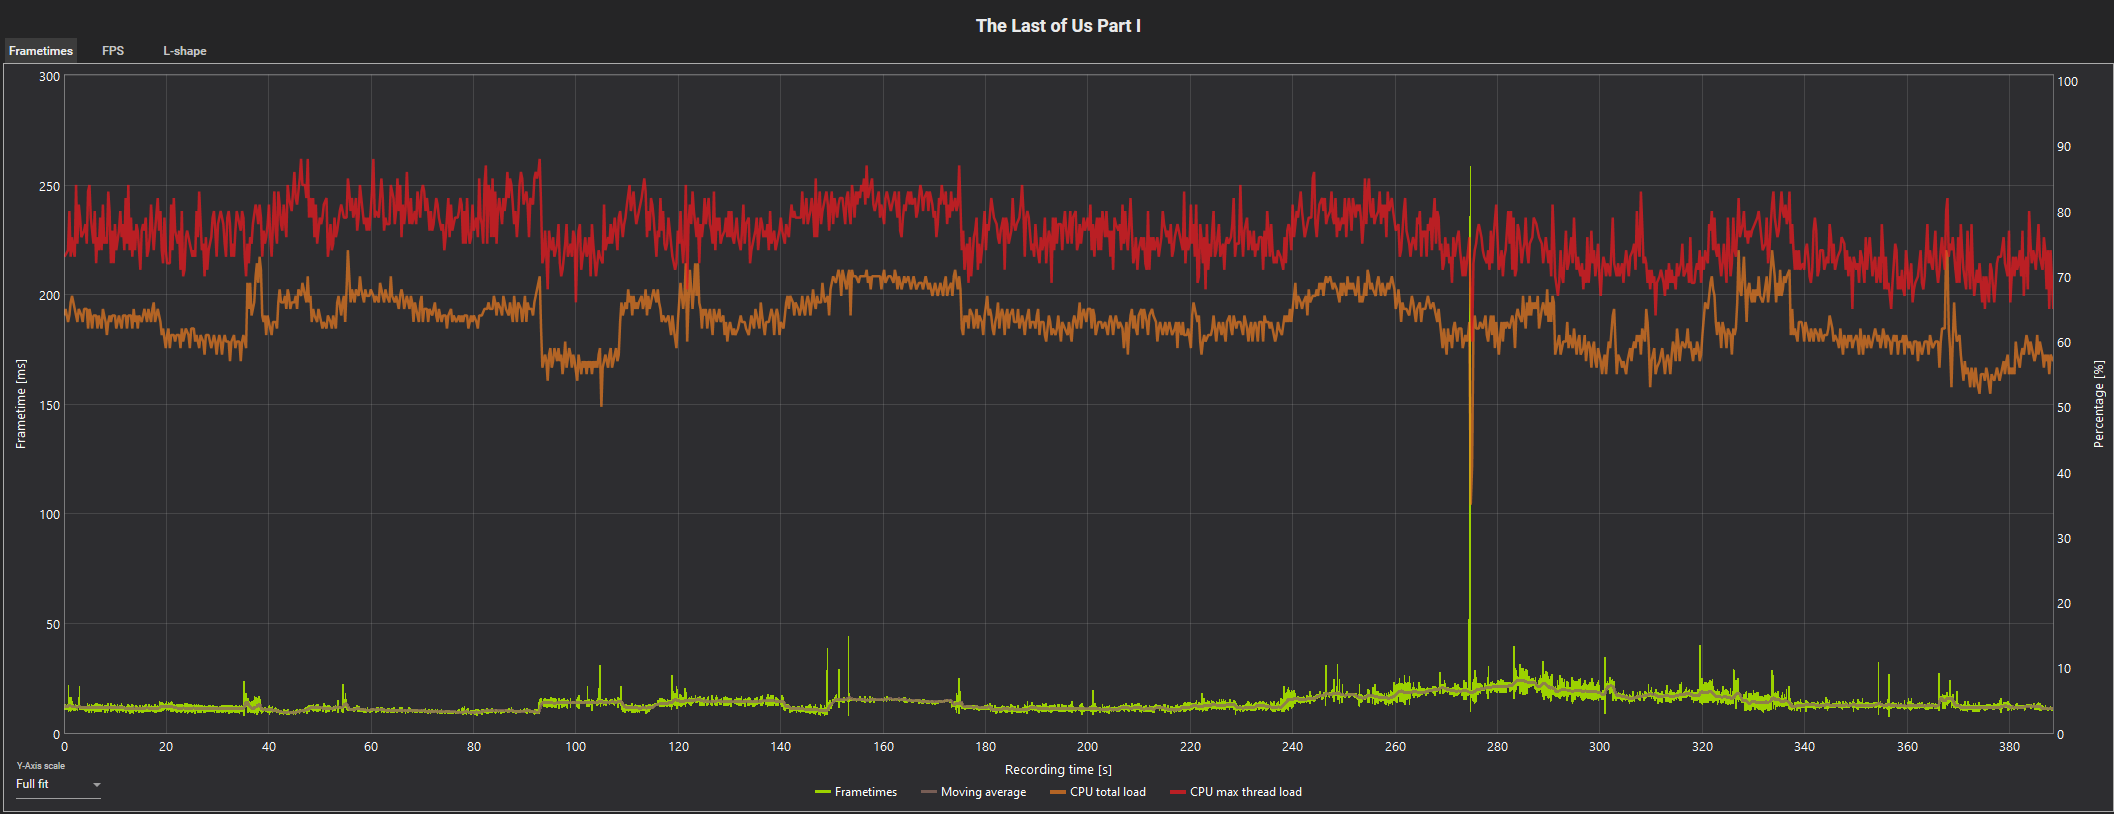Click the '10' tick on the percentage axis
Screen dimensions: 2114x814
tap(2064, 669)
